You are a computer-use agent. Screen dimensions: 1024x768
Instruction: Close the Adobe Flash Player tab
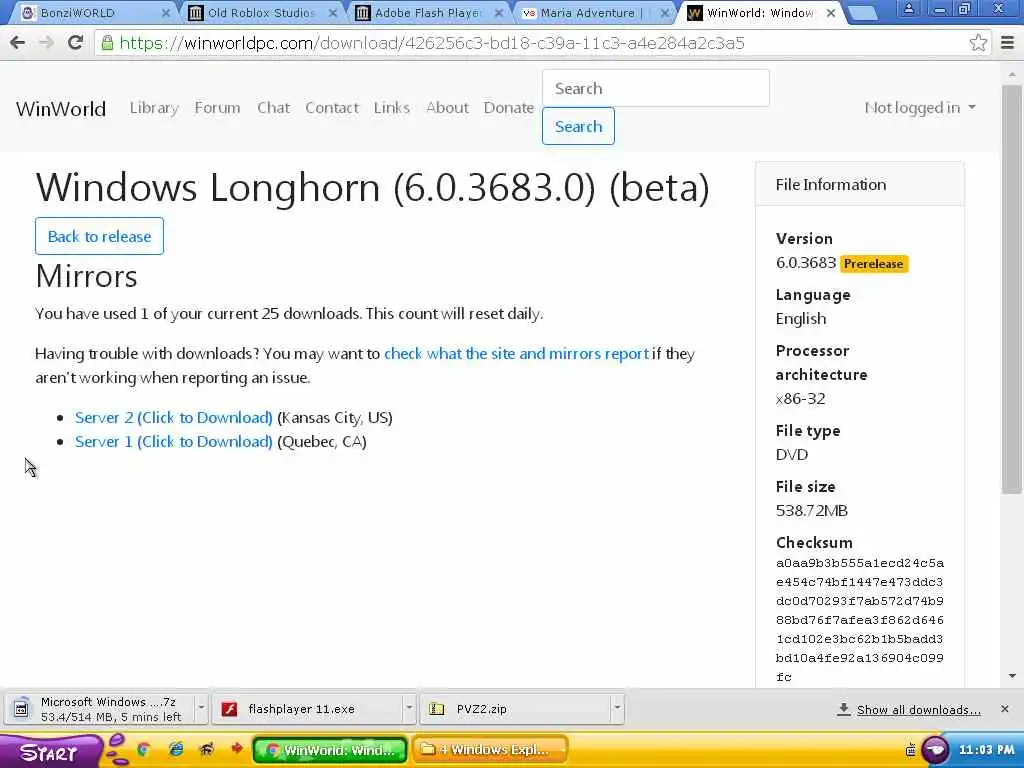(499, 12)
